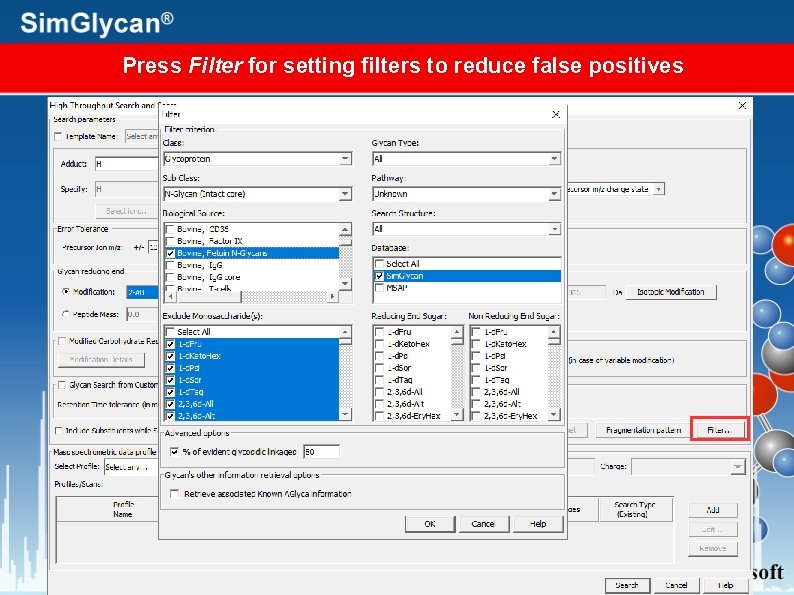Click scroll right arrow in Biological Source list
Image resolution: width=794 pixels, height=595 pixels.
click(x=332, y=297)
